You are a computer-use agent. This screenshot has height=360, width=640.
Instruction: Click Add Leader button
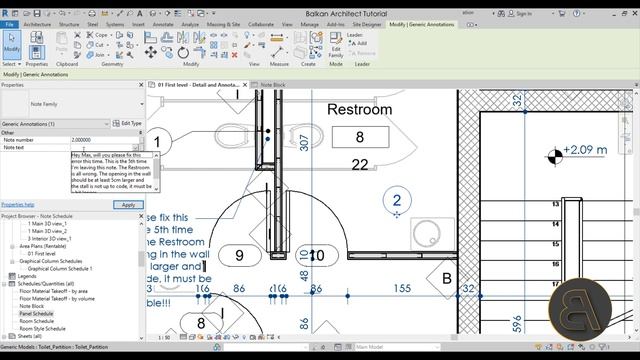(x=358, y=43)
